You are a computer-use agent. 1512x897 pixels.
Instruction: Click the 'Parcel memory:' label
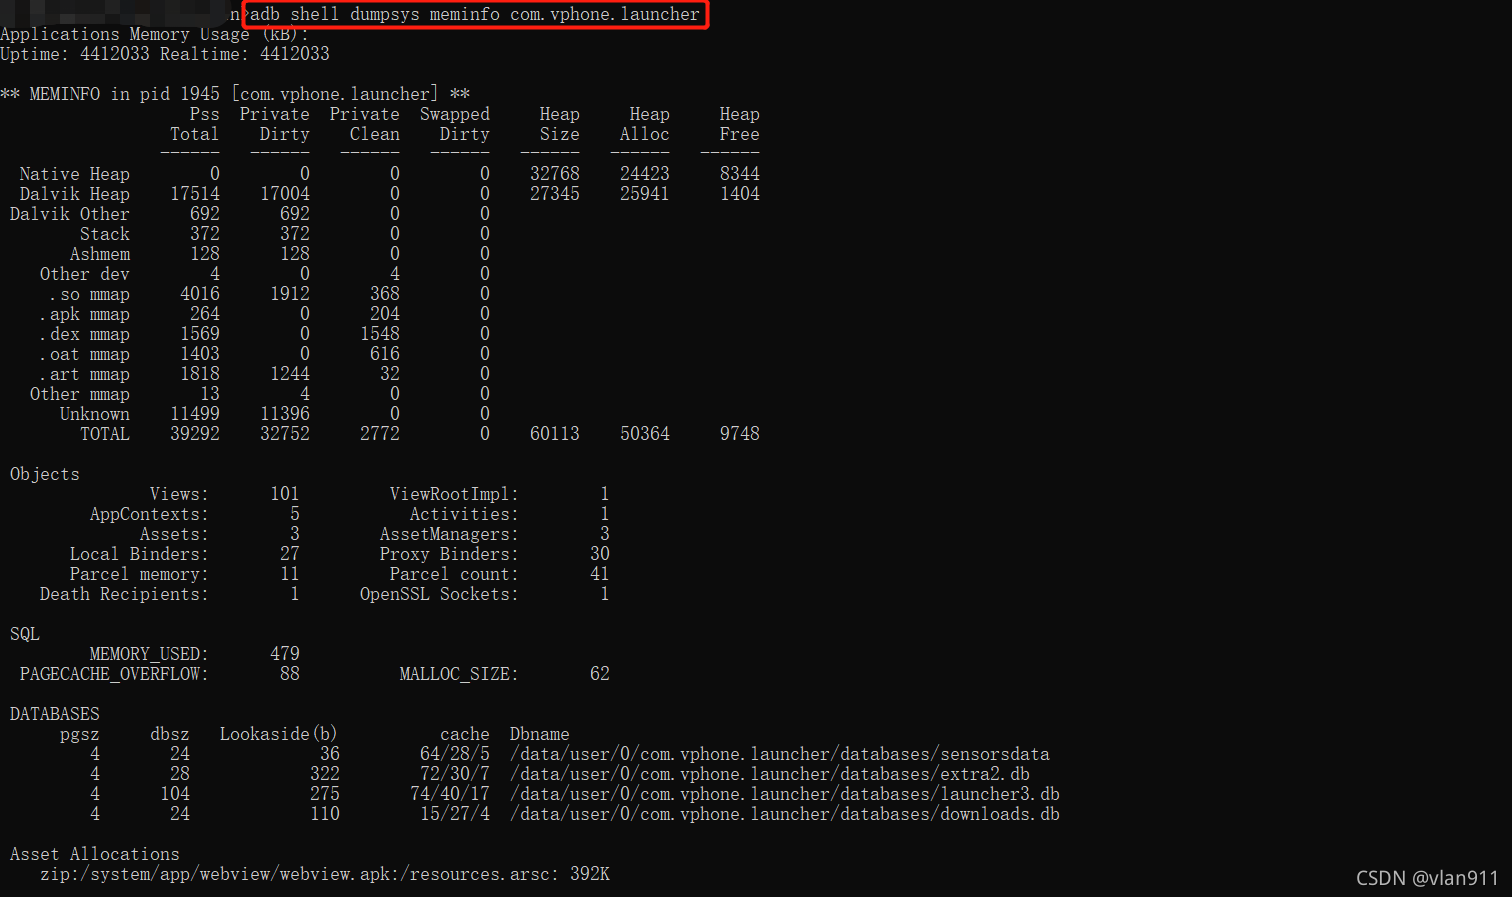coord(140,574)
